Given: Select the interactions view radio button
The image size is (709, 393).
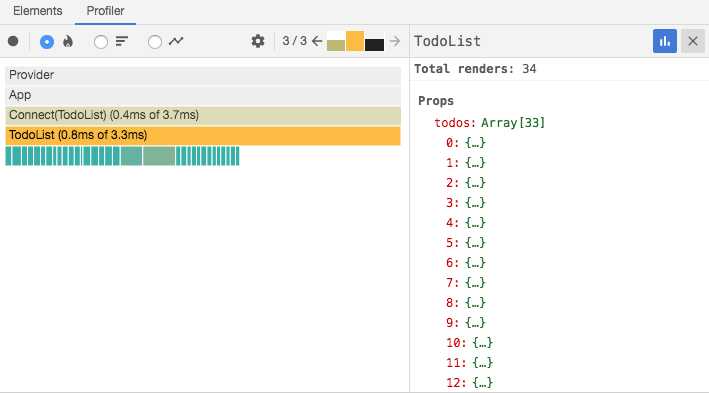Looking at the screenshot, I should 155,42.
